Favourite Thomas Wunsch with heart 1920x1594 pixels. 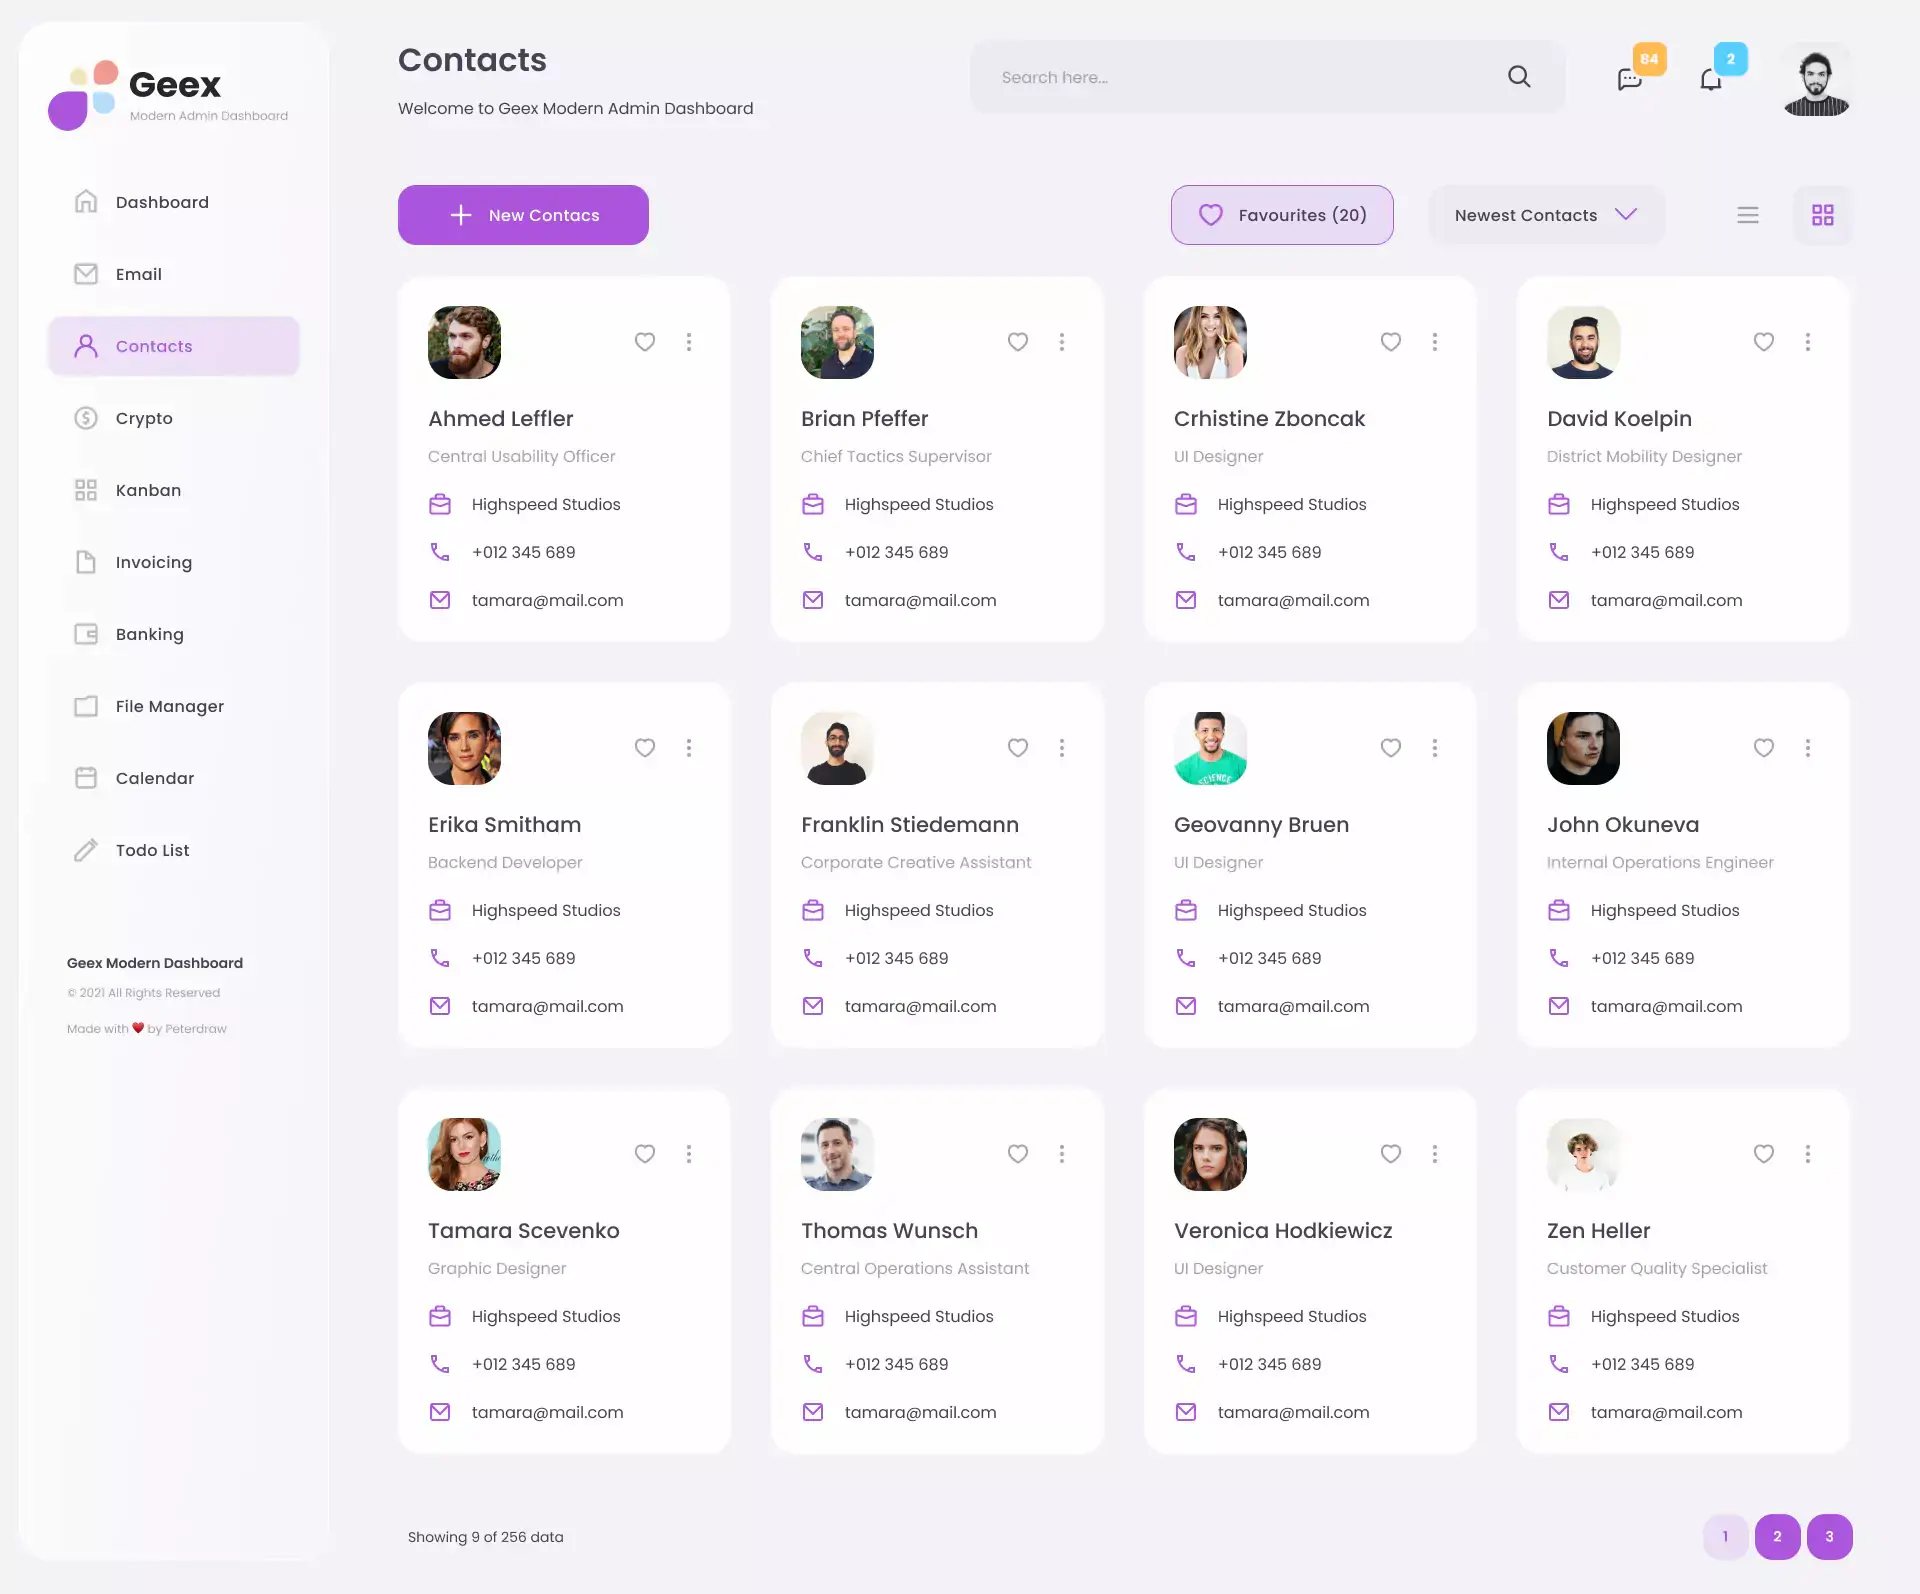click(x=1018, y=1154)
